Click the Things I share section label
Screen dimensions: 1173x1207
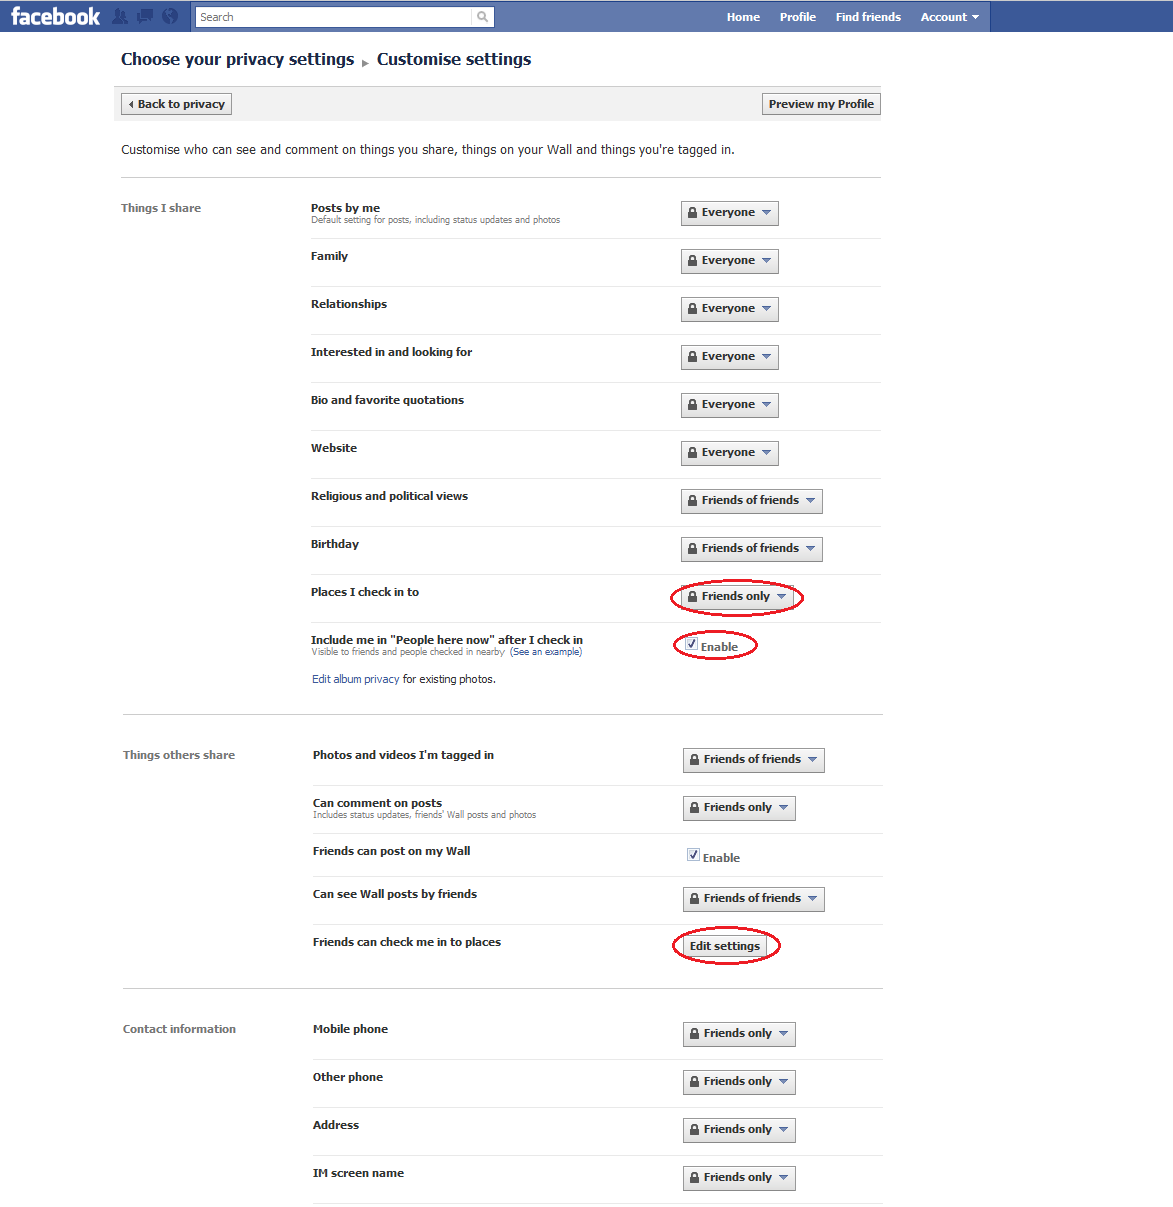[x=161, y=208]
